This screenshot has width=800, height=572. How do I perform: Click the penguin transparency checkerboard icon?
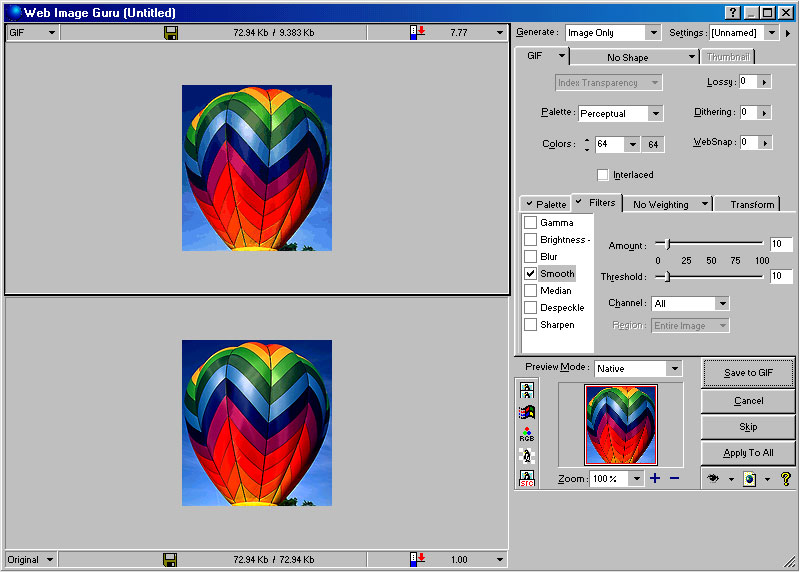tap(527, 456)
